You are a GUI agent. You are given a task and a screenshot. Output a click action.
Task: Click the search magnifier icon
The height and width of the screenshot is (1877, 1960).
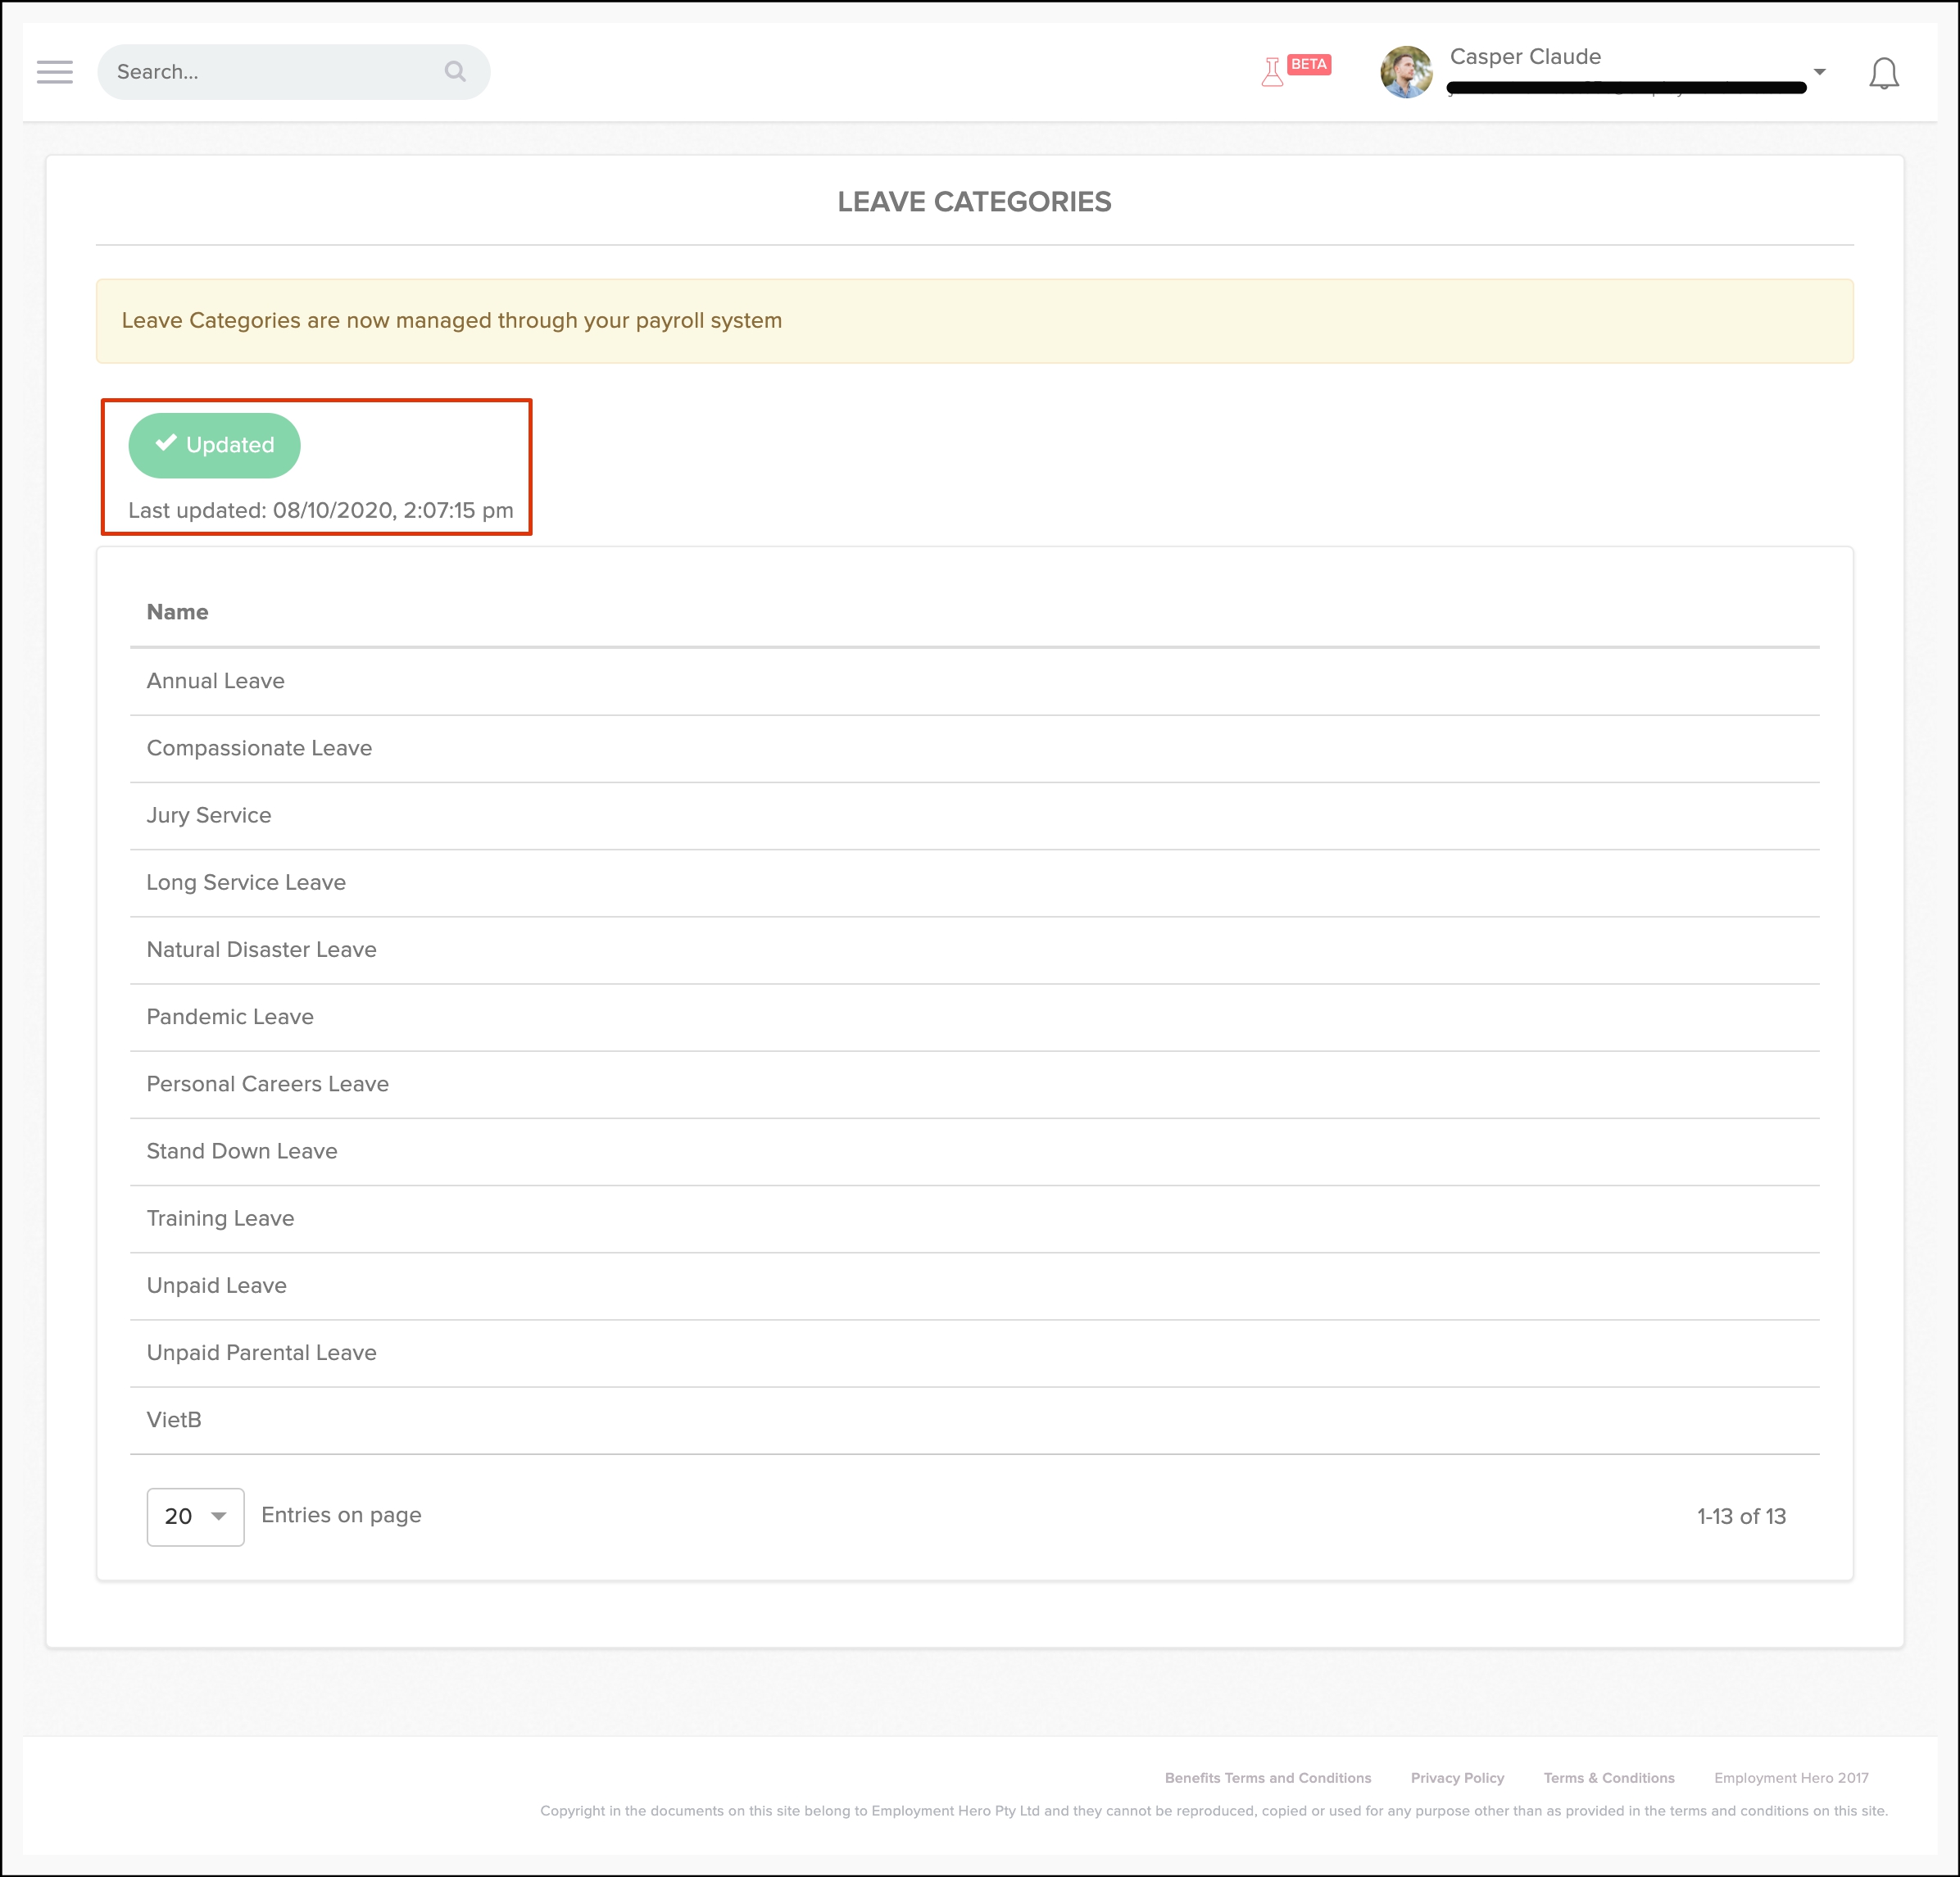pyautogui.click(x=455, y=72)
